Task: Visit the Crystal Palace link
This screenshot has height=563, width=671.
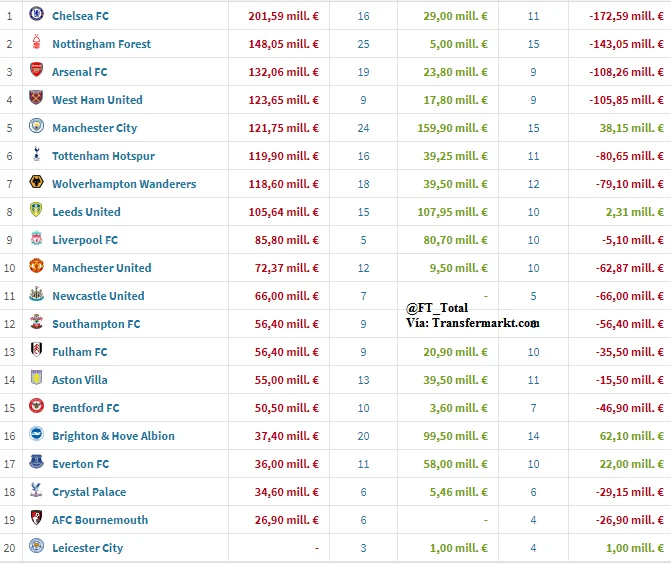Action: [89, 492]
